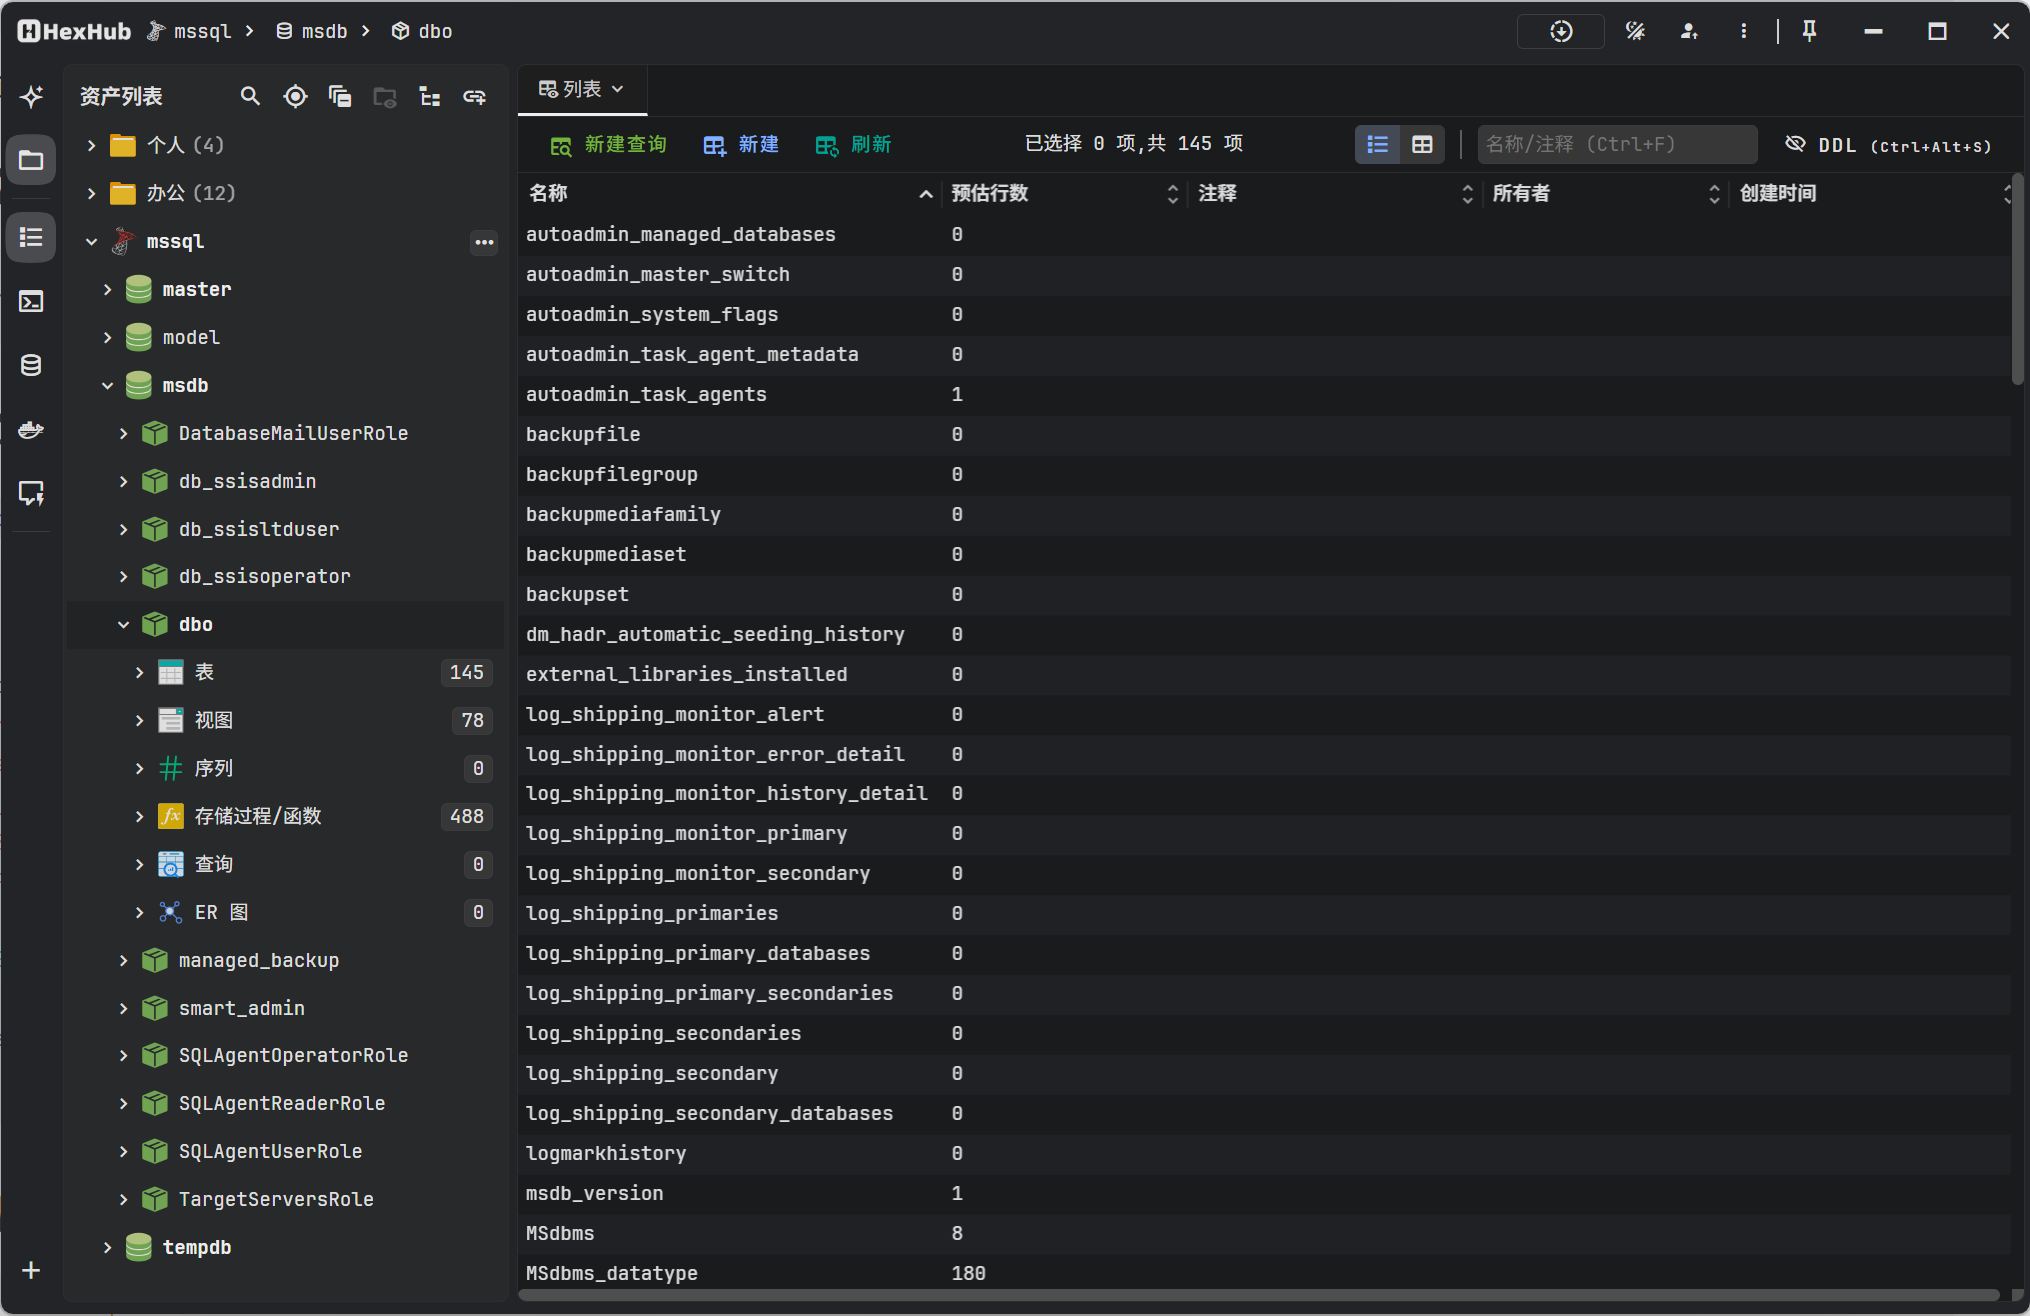Open the download tasks icon in title bar
The height and width of the screenshot is (1316, 2030).
click(1561, 31)
